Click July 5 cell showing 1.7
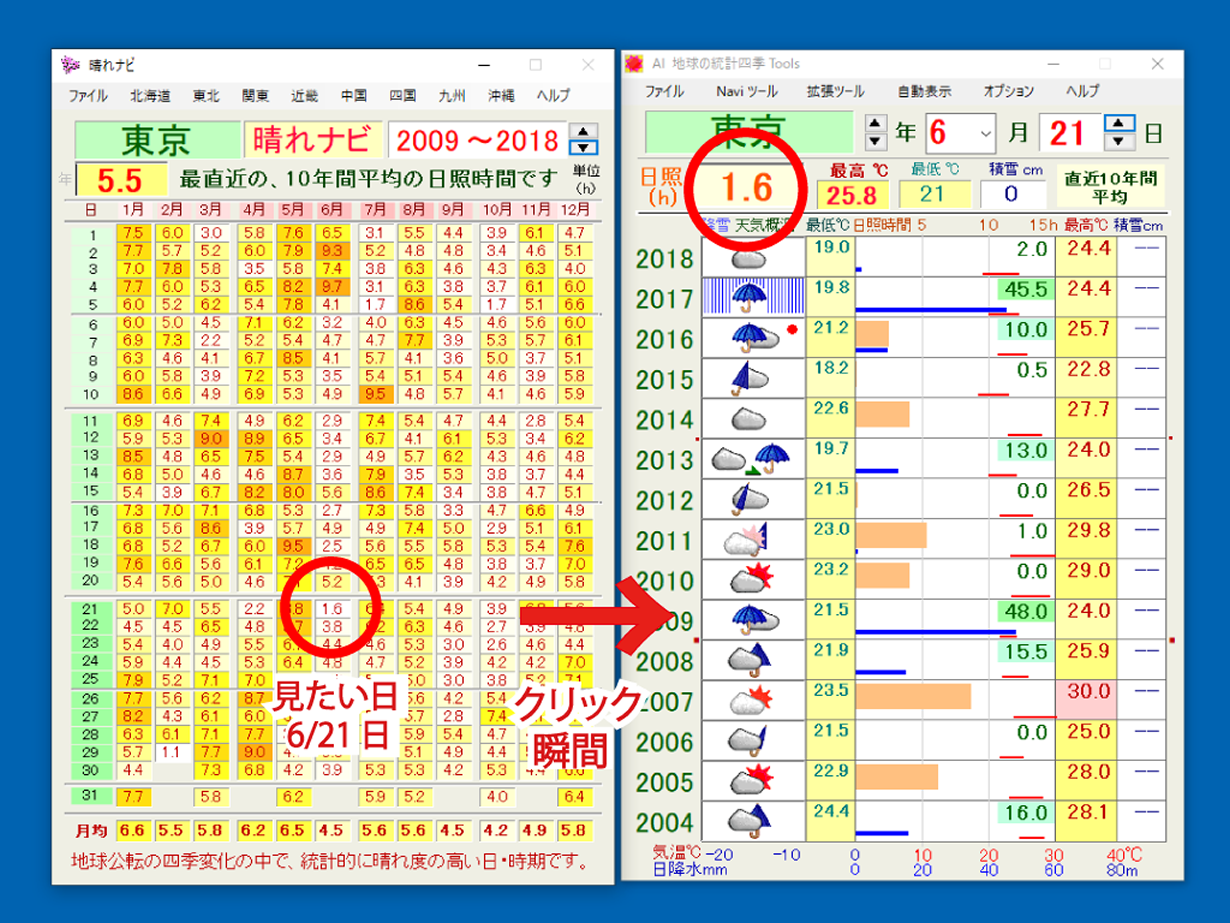This screenshot has height=923, width=1230. click(x=376, y=304)
